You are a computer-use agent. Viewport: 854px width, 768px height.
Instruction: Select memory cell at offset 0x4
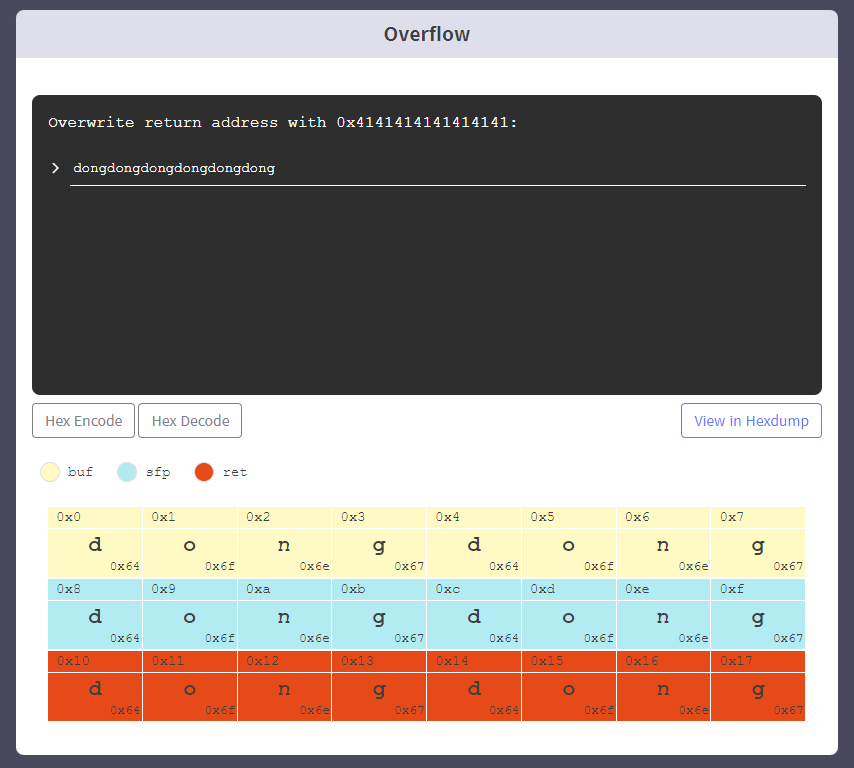[x=474, y=542]
